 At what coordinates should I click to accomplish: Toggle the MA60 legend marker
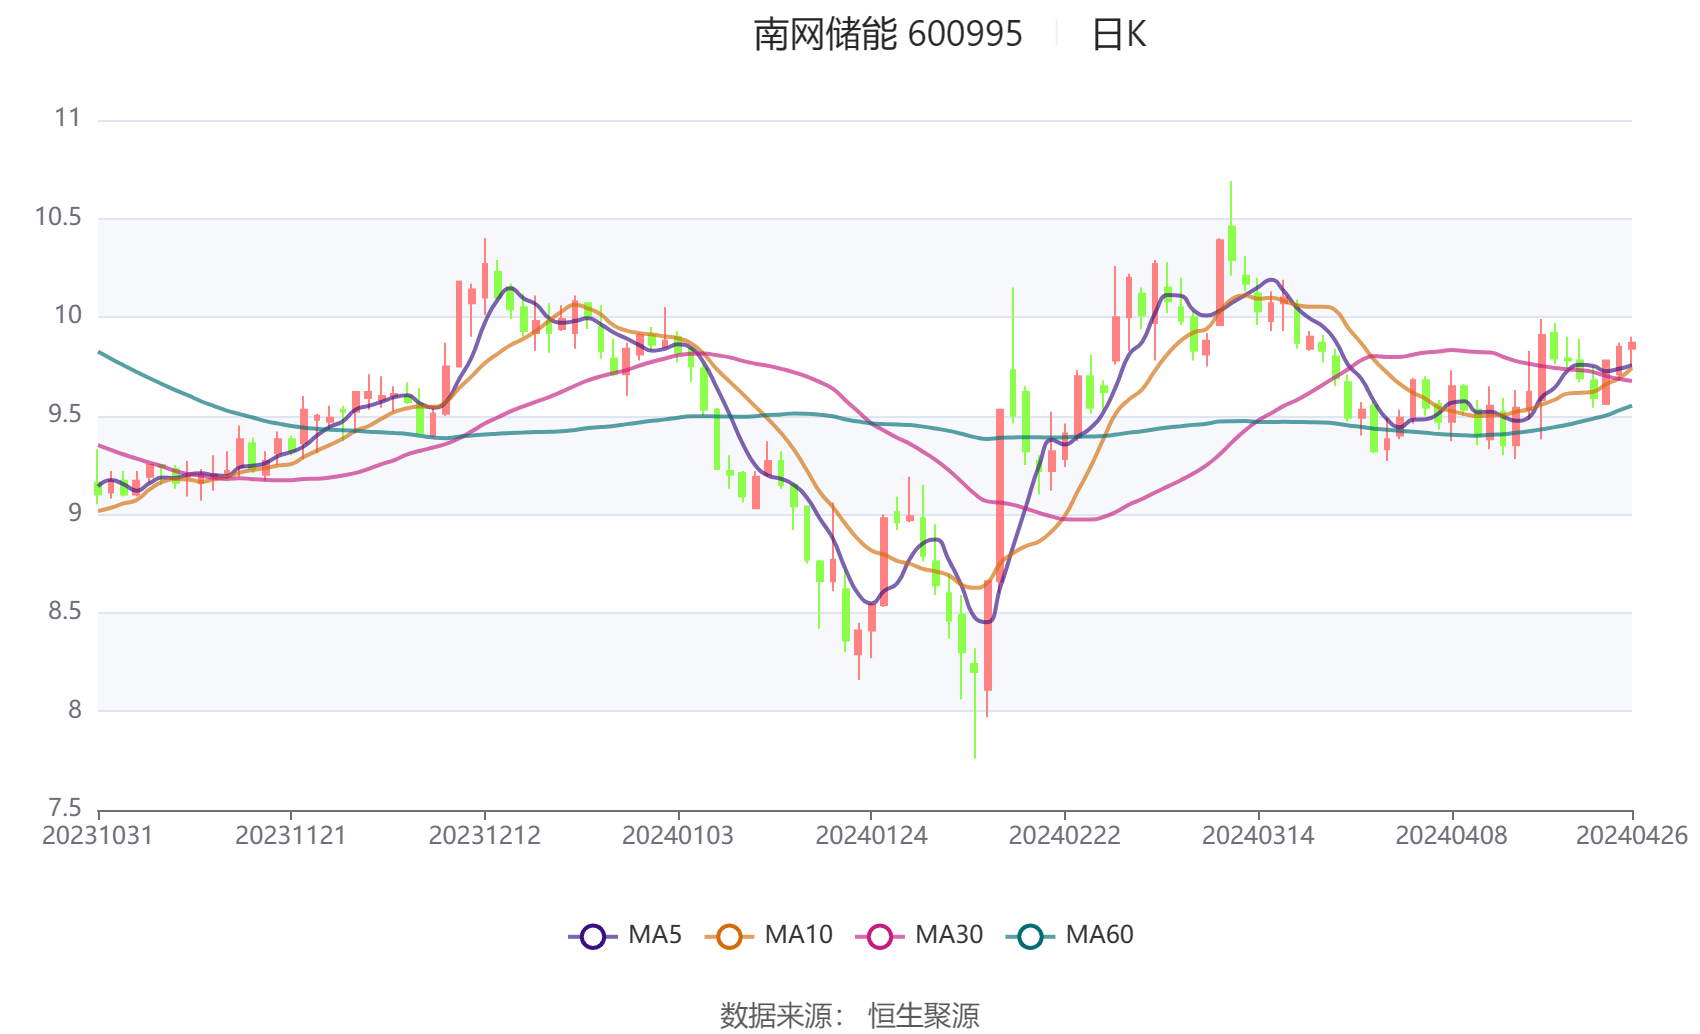(x=1030, y=936)
